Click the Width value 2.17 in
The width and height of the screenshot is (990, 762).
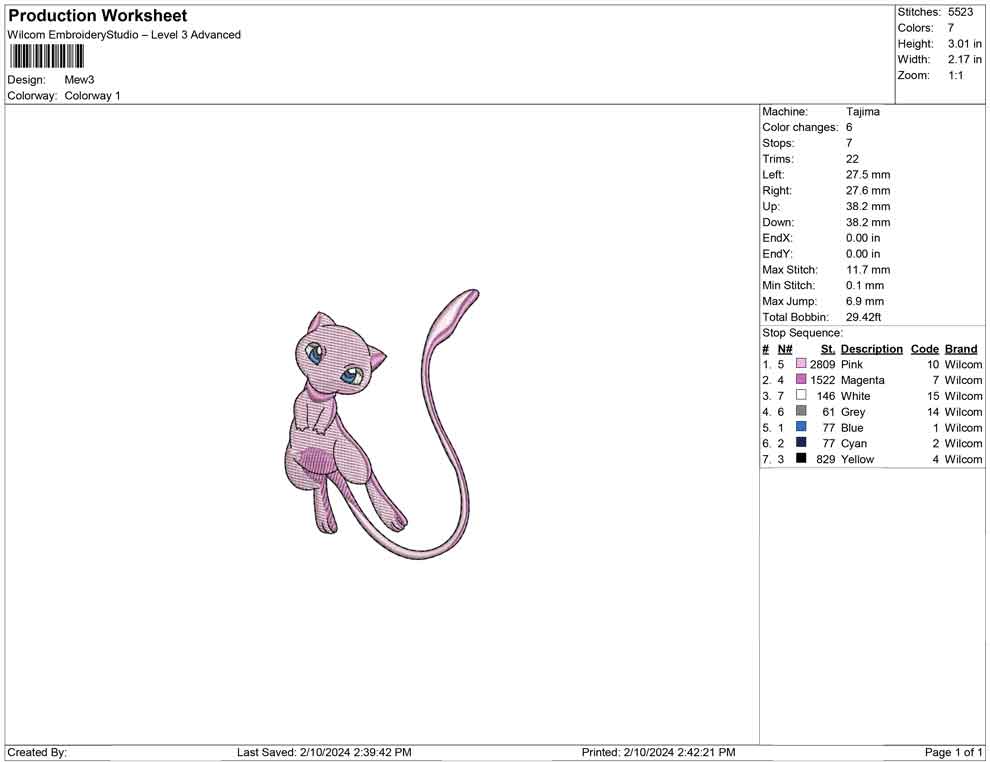(x=965, y=59)
